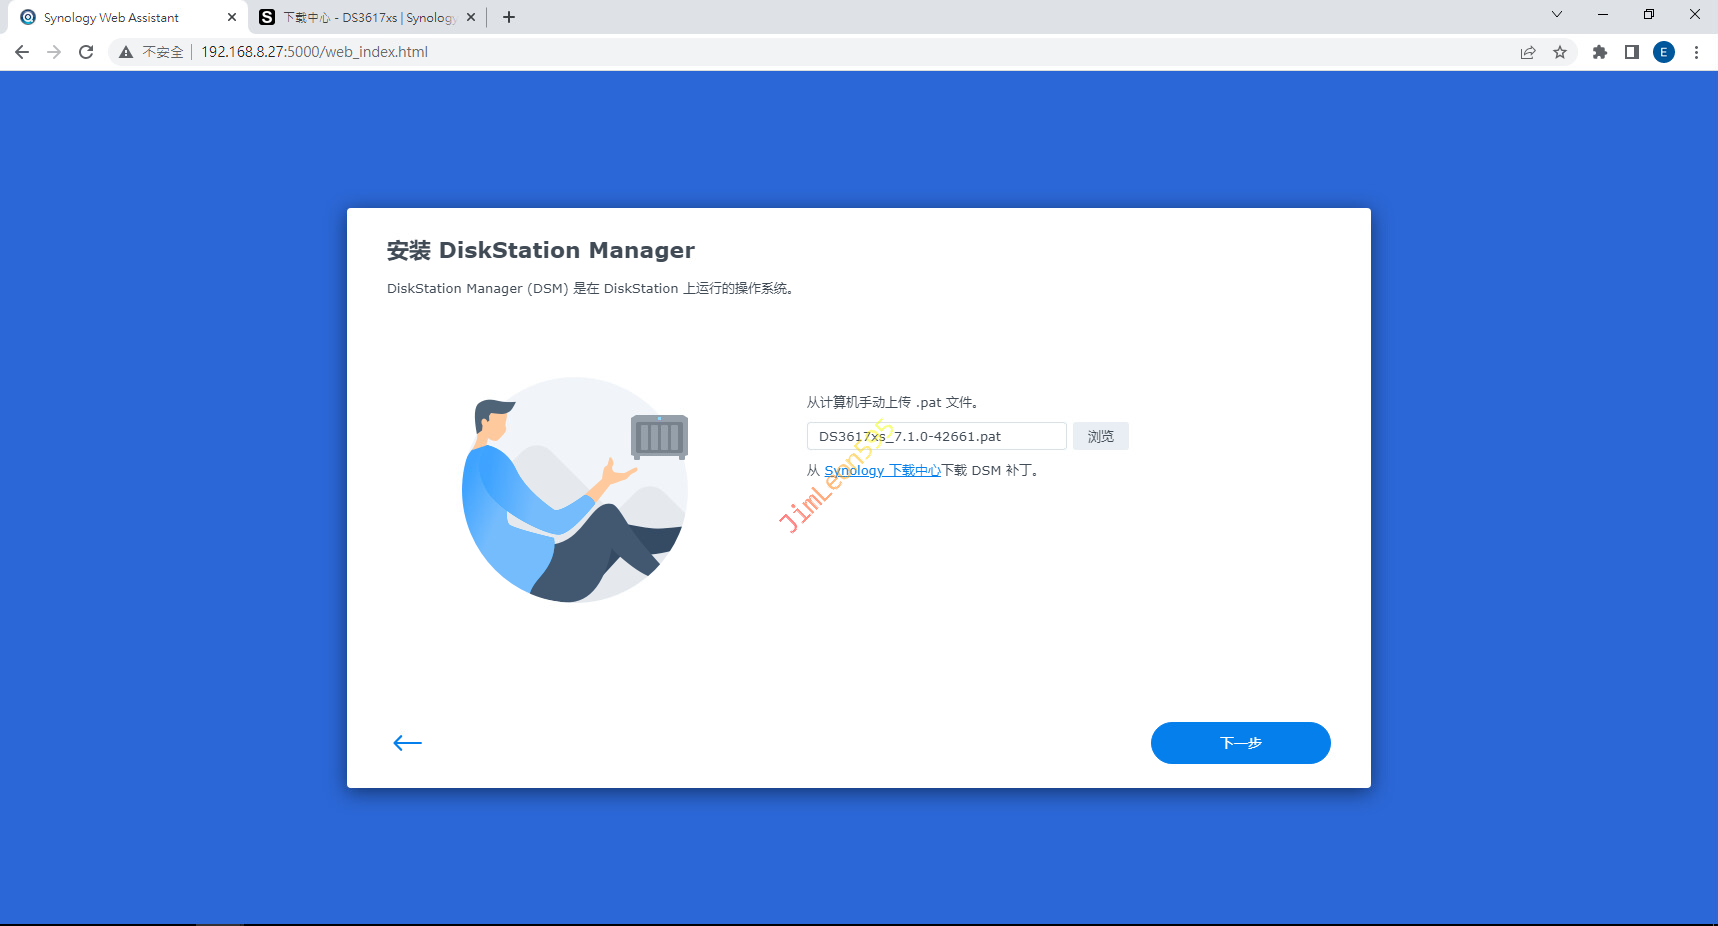Open Chrome three-dot menu

[x=1696, y=52]
